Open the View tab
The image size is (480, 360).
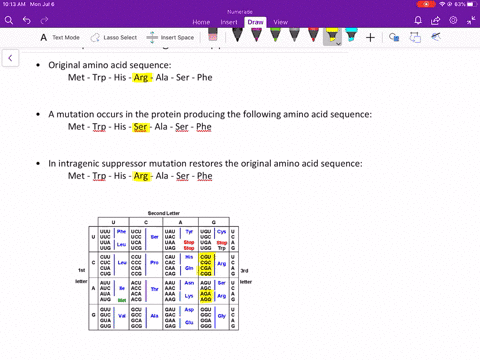(280, 22)
